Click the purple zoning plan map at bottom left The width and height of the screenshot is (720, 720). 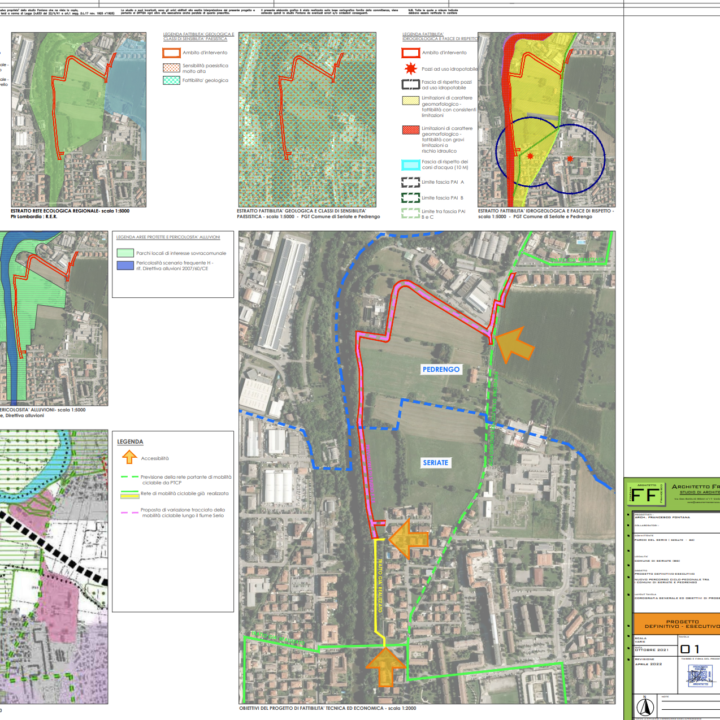[x=54, y=567]
